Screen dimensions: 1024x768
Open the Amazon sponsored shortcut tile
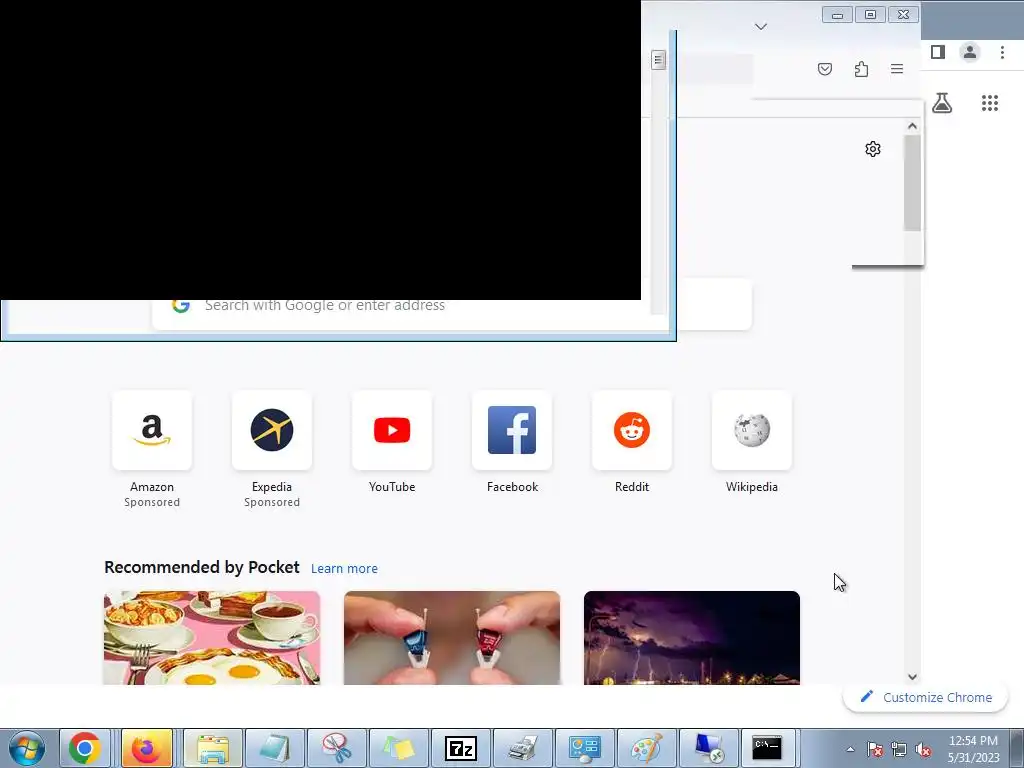[152, 430]
